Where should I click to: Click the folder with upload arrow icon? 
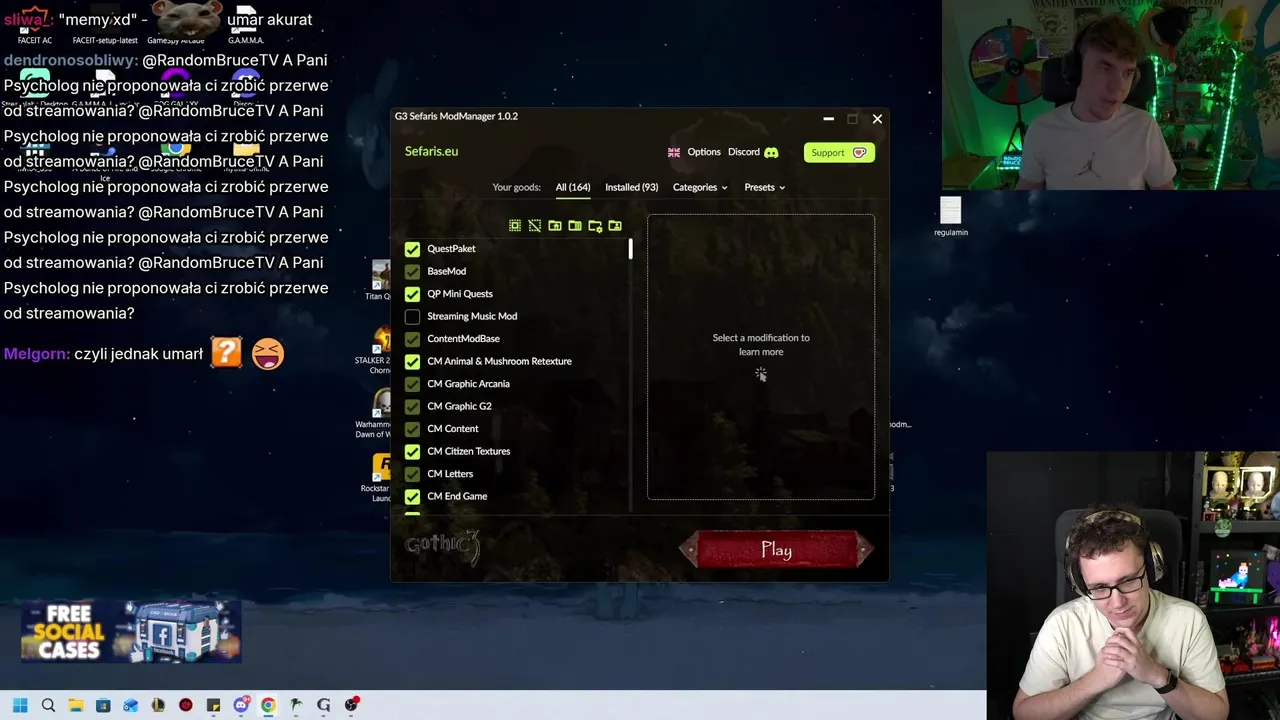[555, 226]
